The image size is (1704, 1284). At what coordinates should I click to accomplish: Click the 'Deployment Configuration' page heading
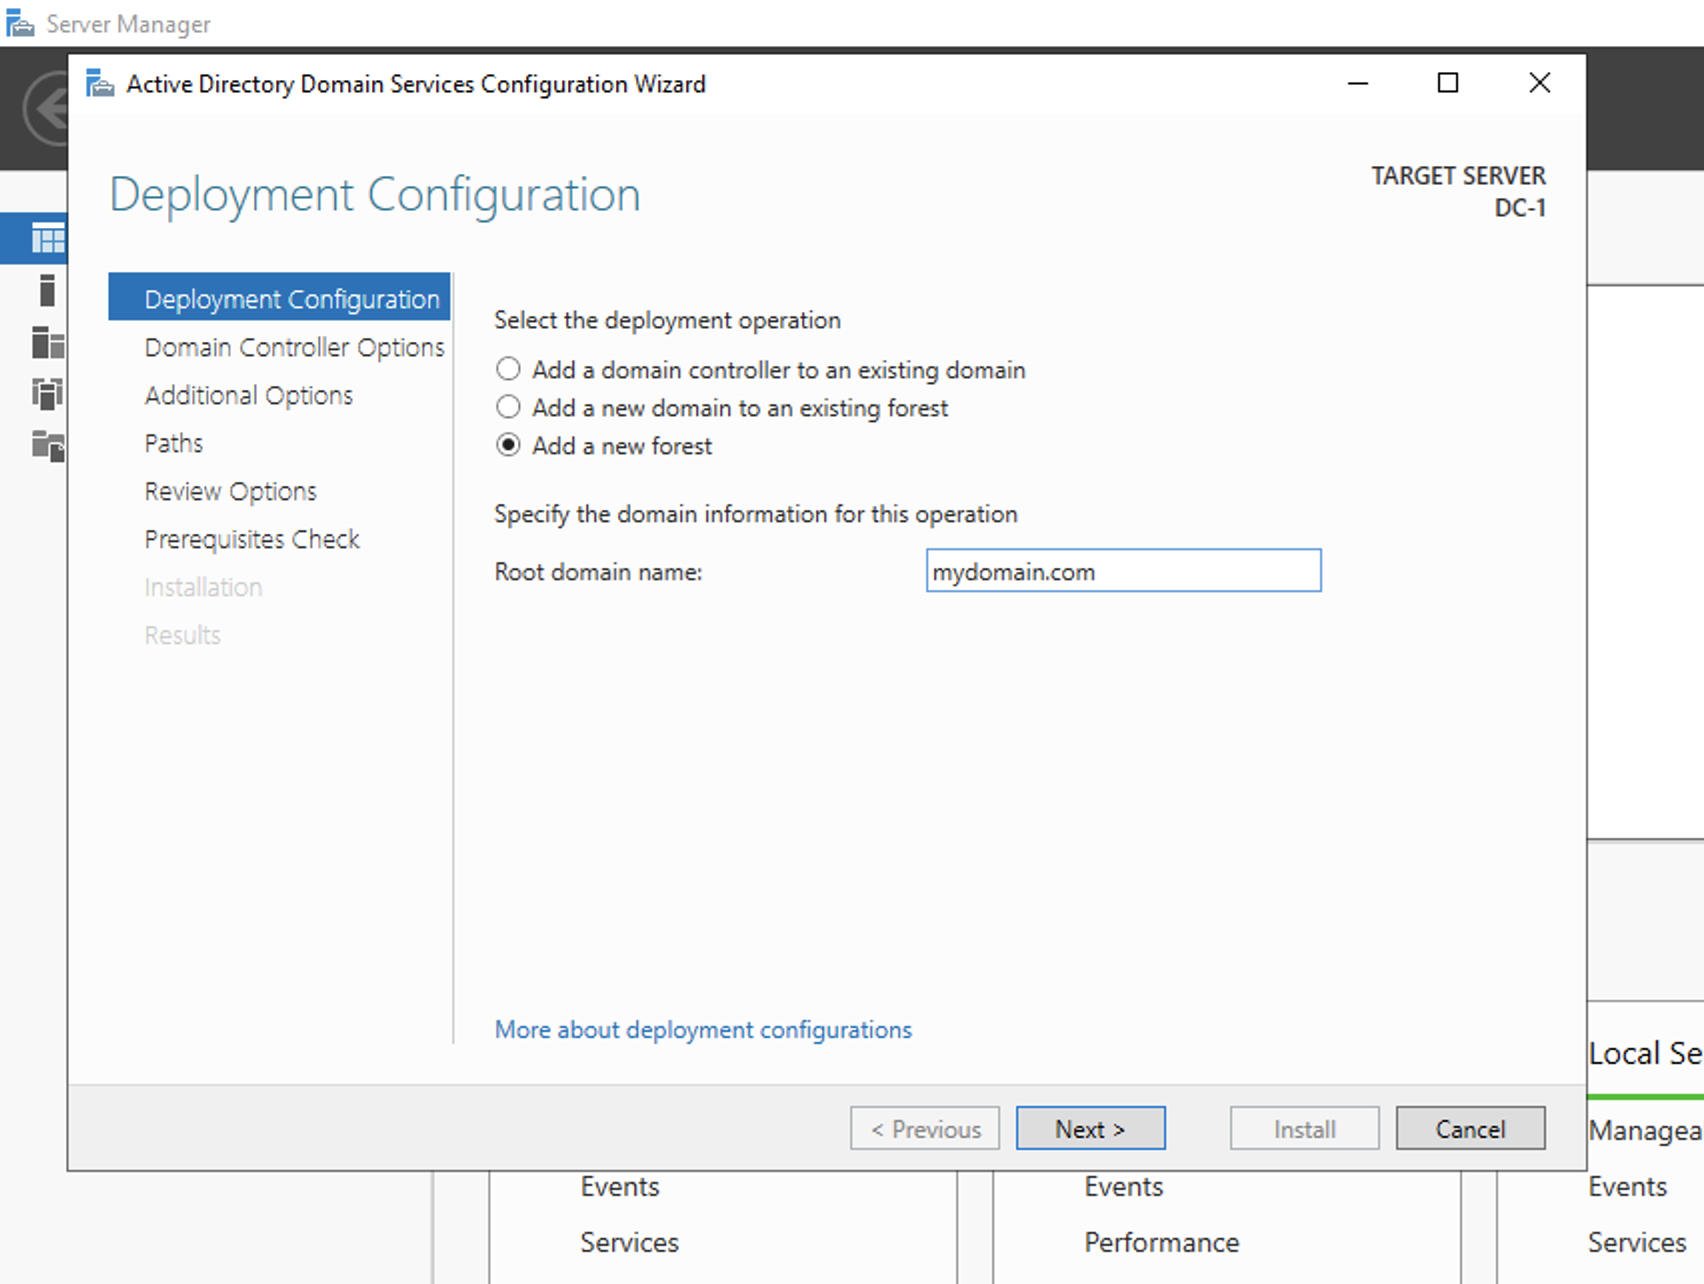tap(375, 195)
